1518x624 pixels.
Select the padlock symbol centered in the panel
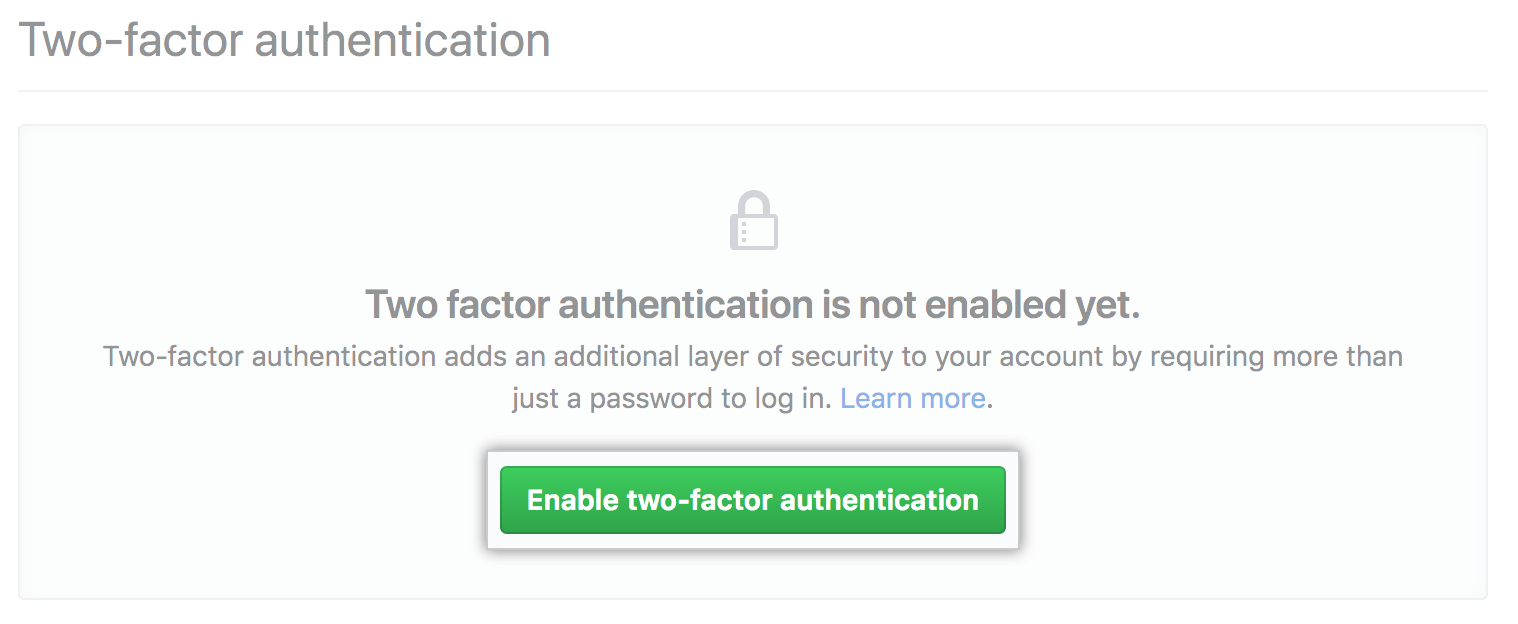(x=755, y=218)
